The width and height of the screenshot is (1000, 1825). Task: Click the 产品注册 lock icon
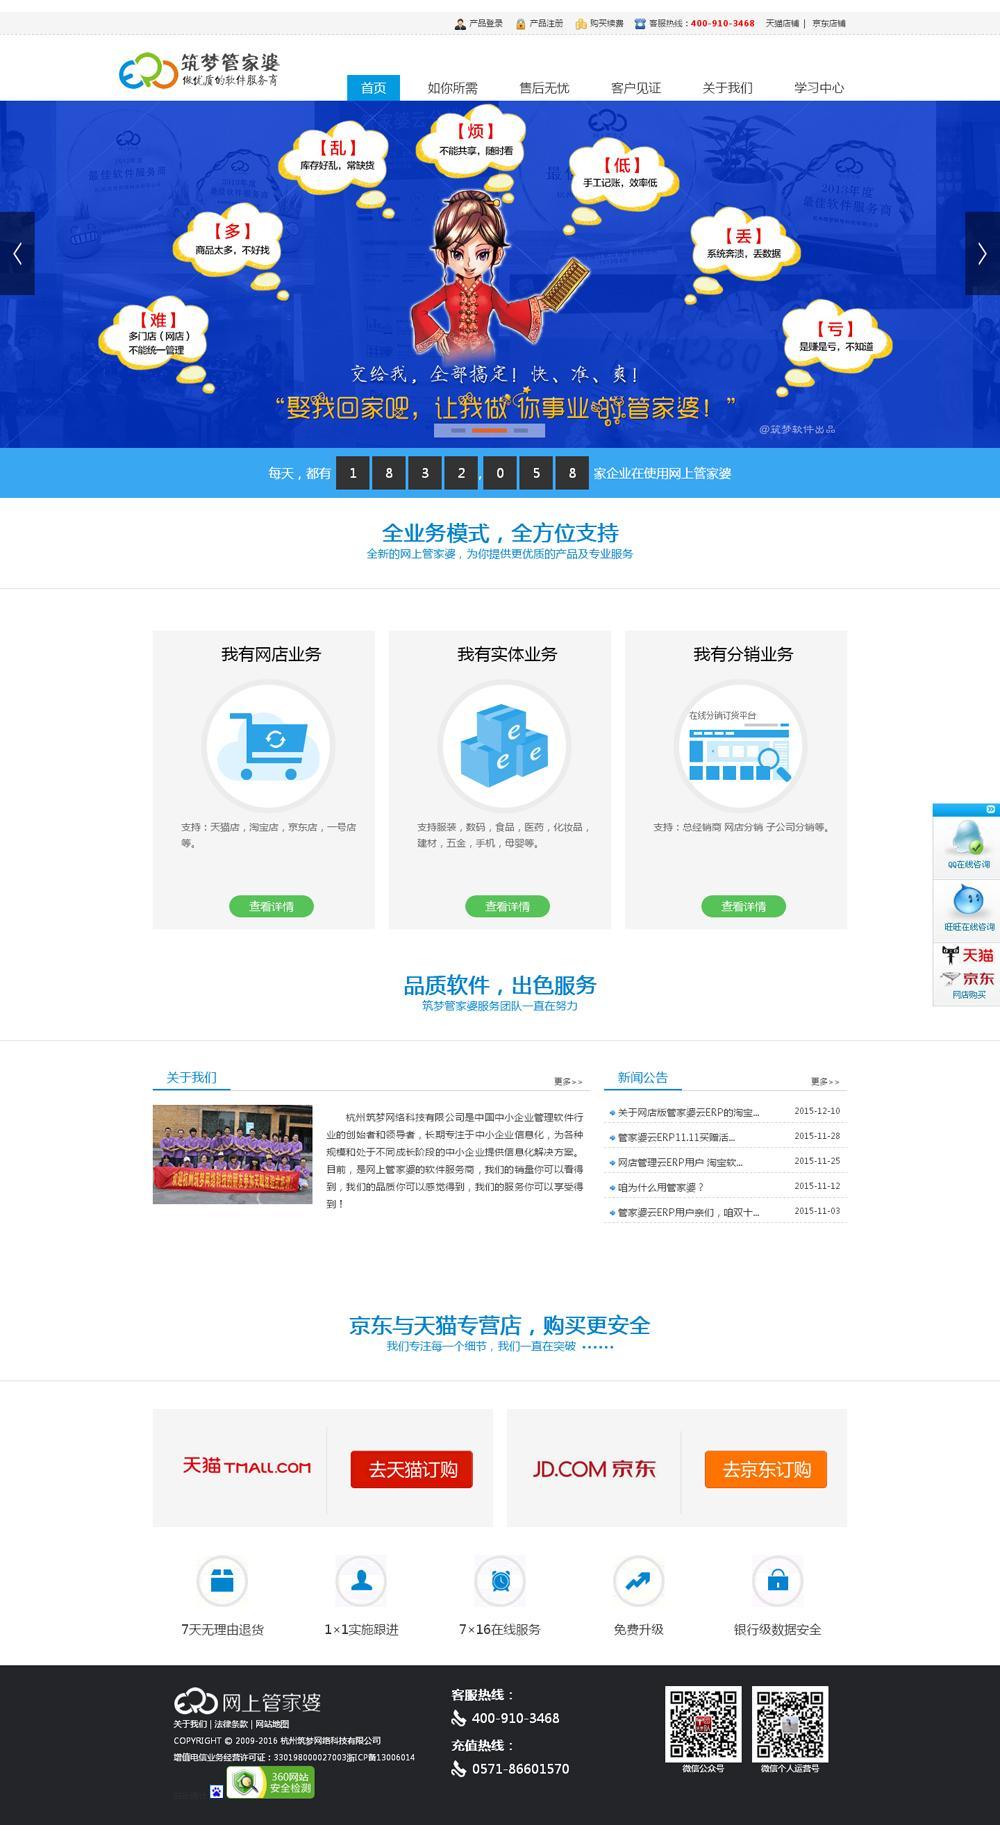[x=521, y=24]
